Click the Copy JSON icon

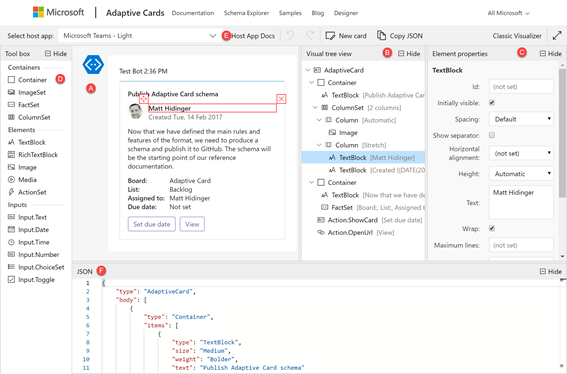pyautogui.click(x=381, y=35)
